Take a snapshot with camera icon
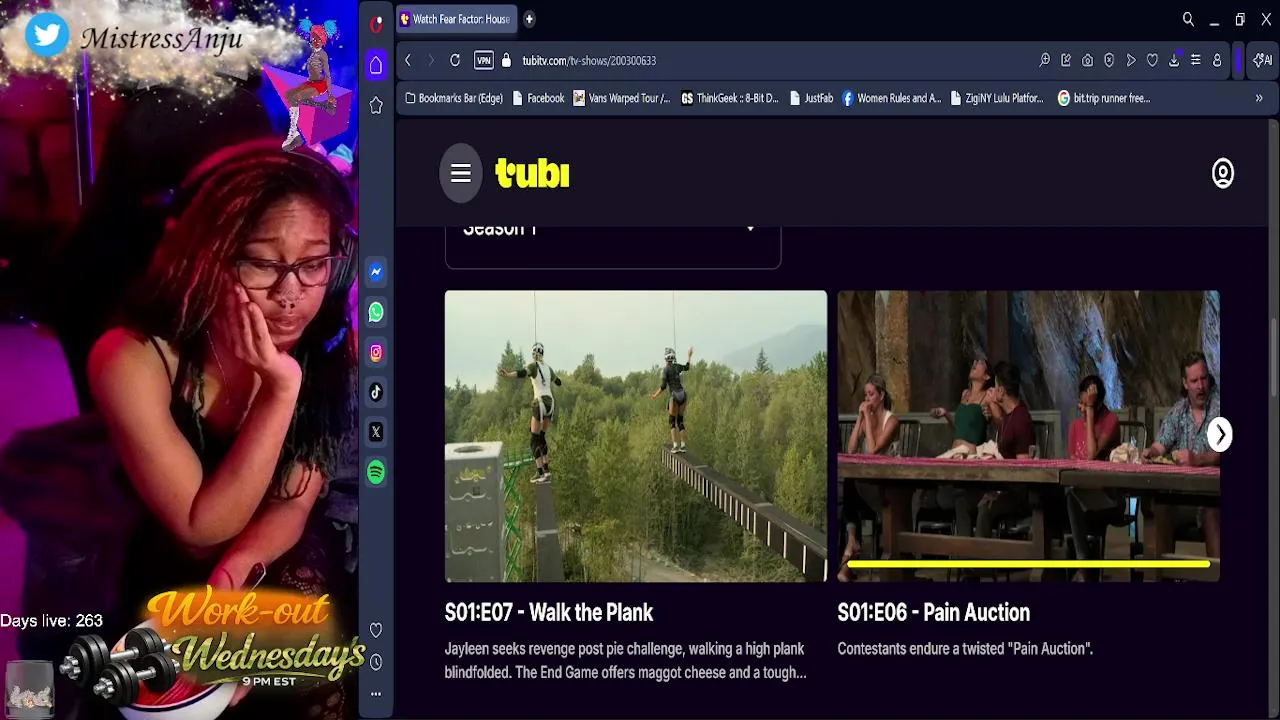Viewport: 1280px width, 720px height. click(x=1087, y=60)
